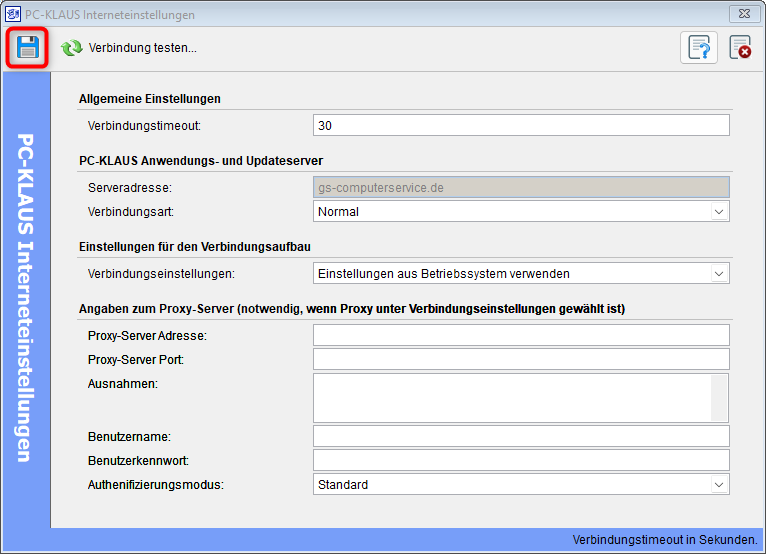
Task: Focus the Benutzerkennwort input field
Action: pos(521,460)
